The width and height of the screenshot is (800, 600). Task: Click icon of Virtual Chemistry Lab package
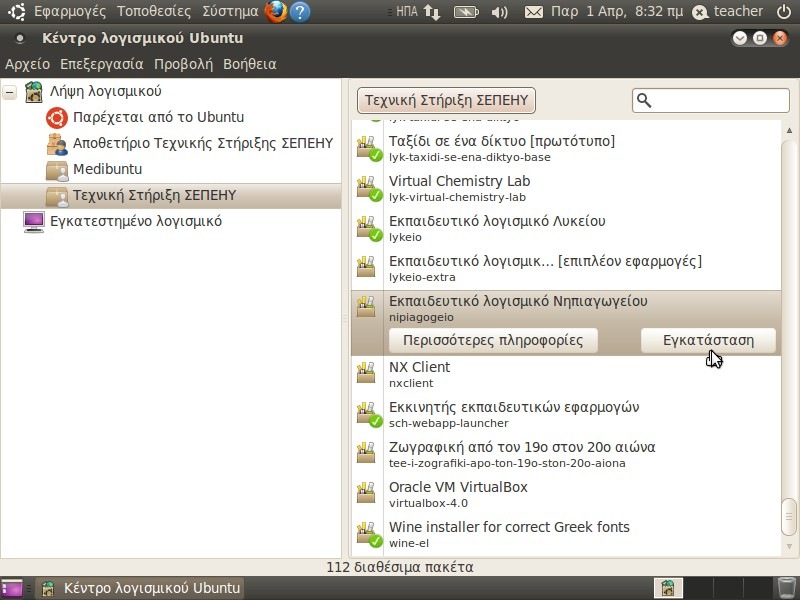[x=369, y=188]
